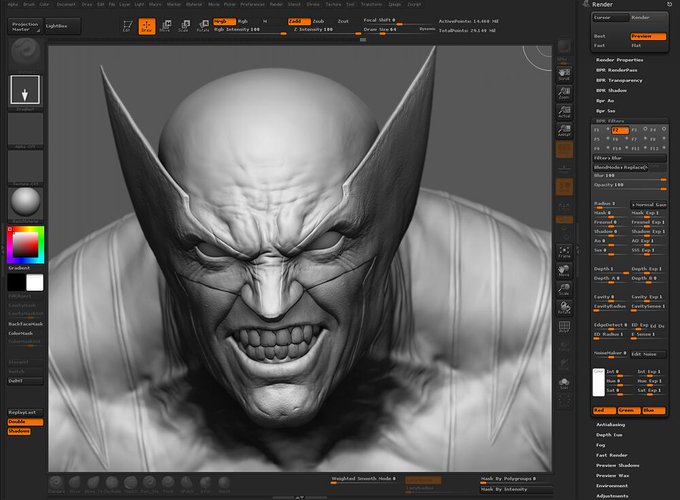Screen dimensions: 680x500
Task: Click the Edit Noise button
Action: tap(648, 354)
